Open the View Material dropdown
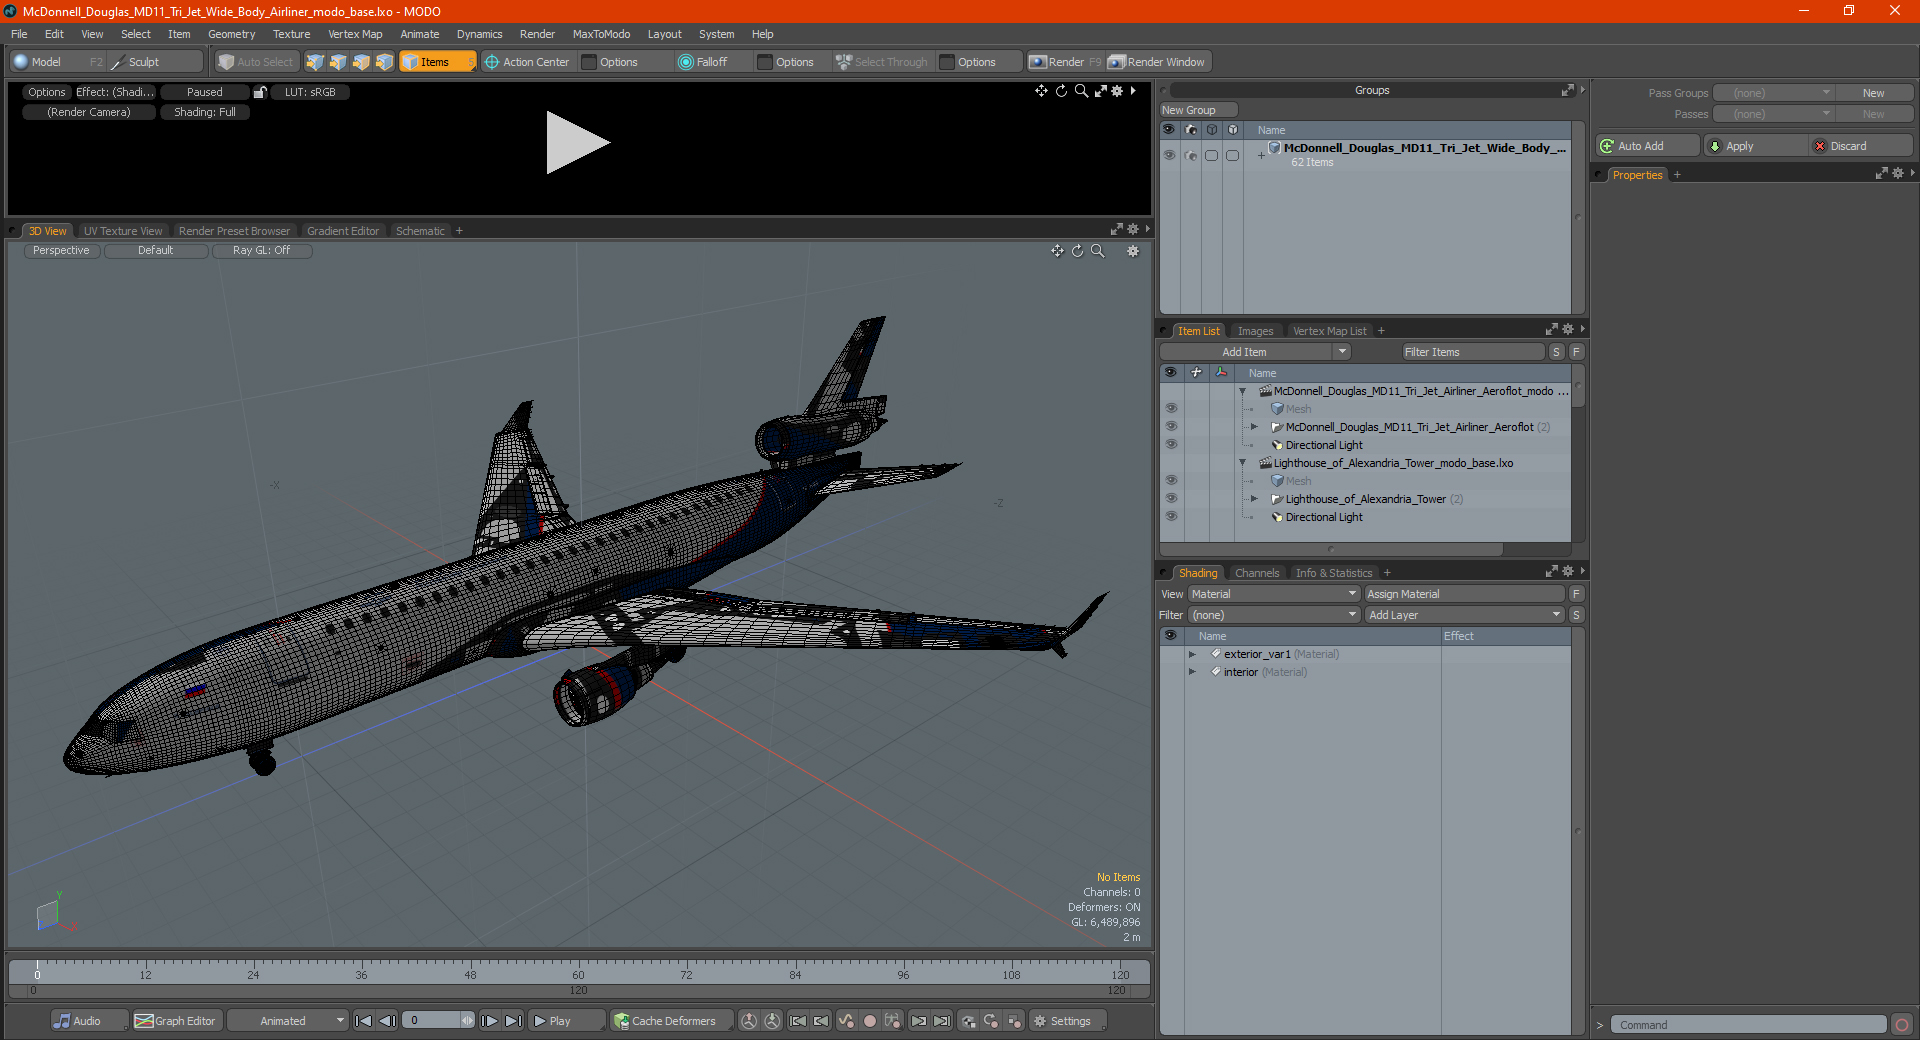The image size is (1920, 1040). click(x=1274, y=594)
